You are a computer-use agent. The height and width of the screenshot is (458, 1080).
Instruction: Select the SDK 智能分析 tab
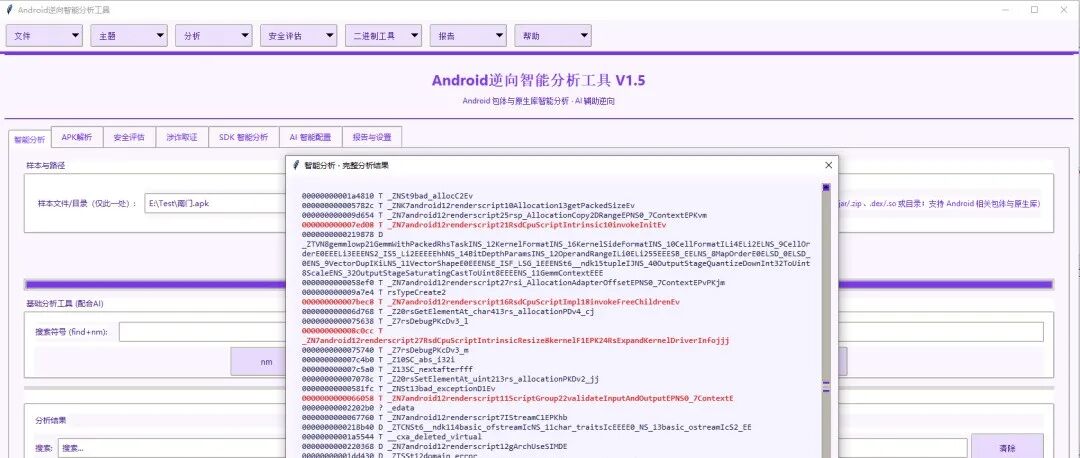pos(244,137)
